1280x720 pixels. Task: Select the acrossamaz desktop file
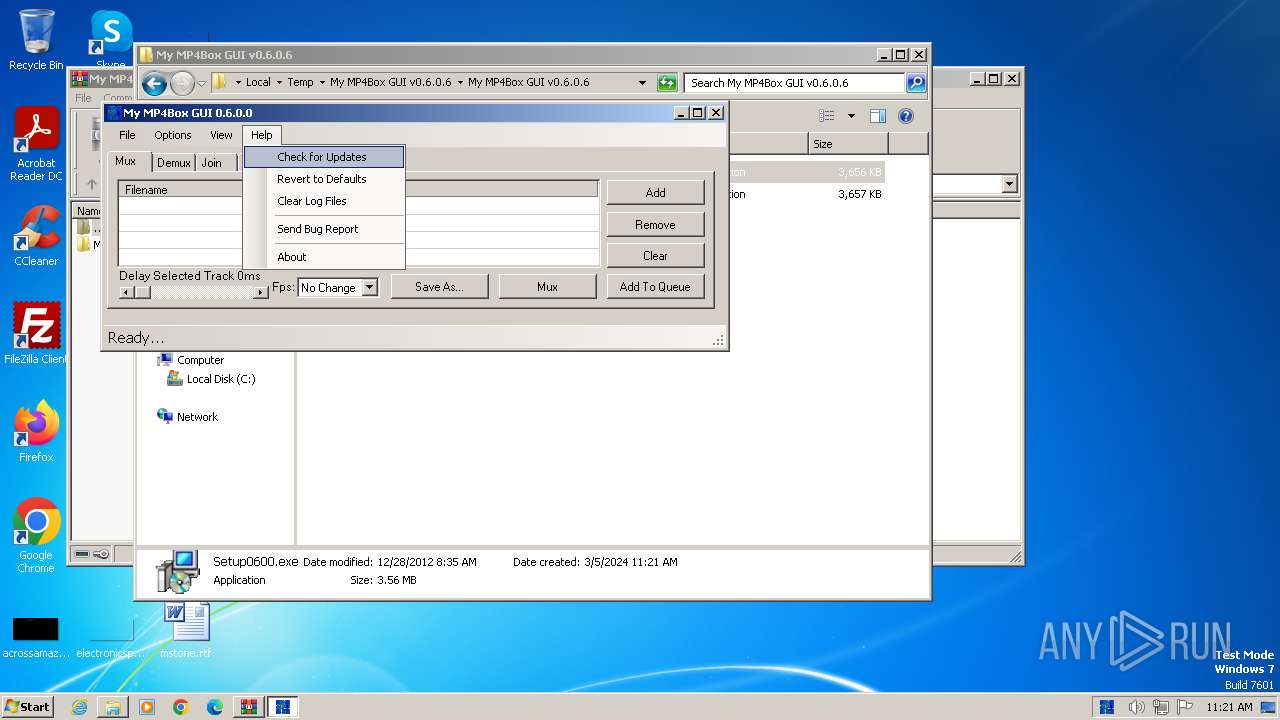point(36,637)
